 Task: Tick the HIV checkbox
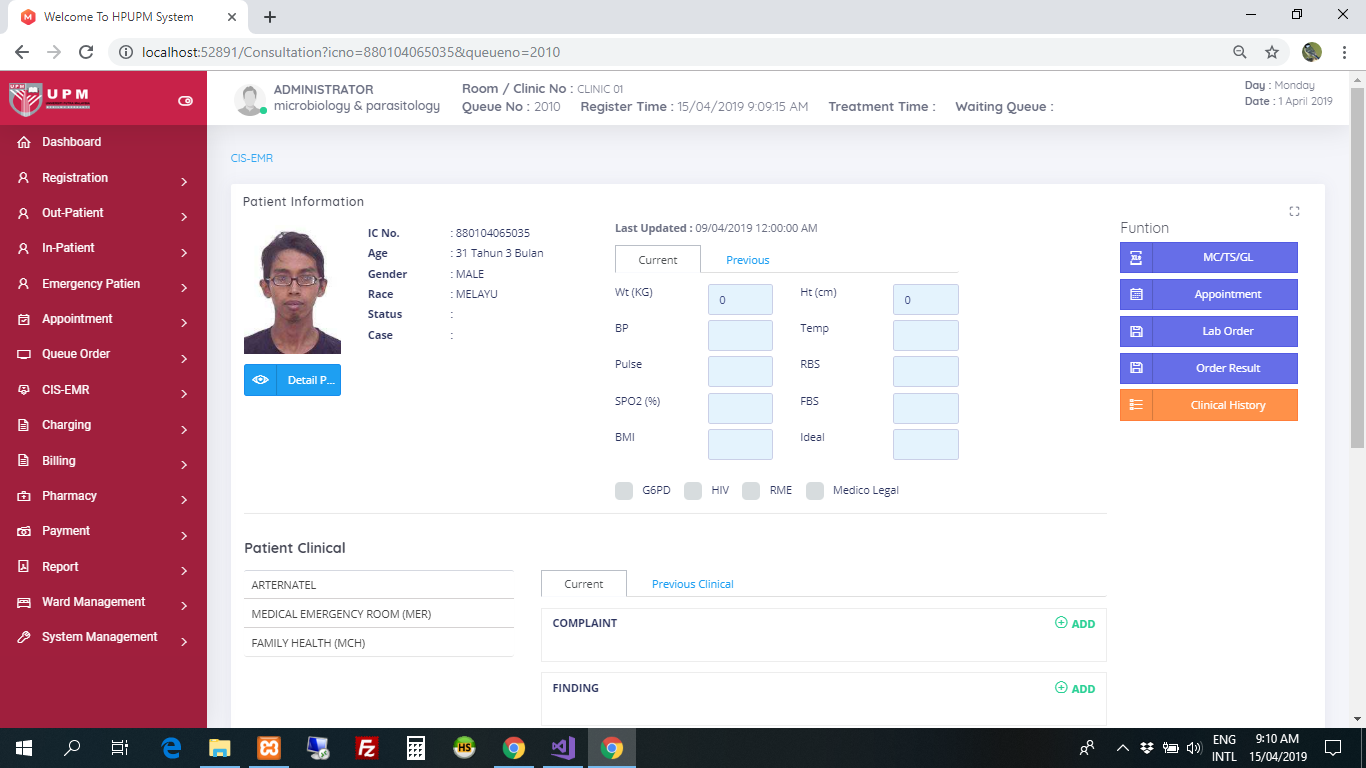[693, 490]
